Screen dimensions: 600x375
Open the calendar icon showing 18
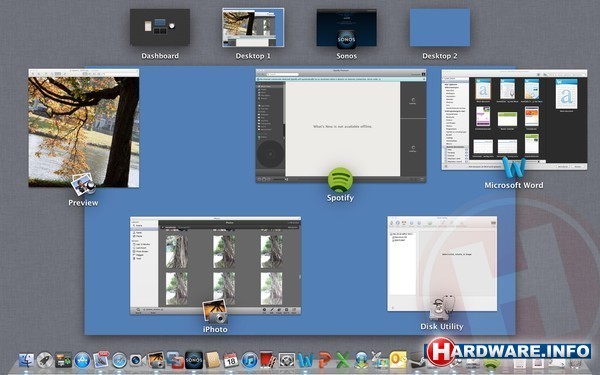click(231, 360)
